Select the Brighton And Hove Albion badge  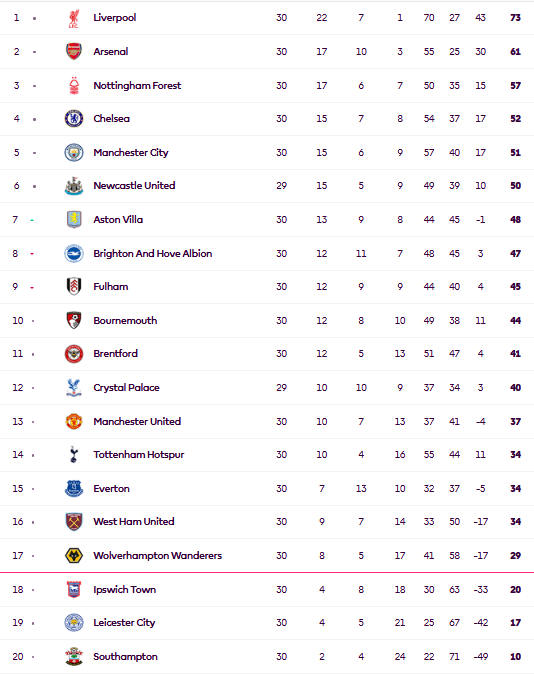point(74,253)
